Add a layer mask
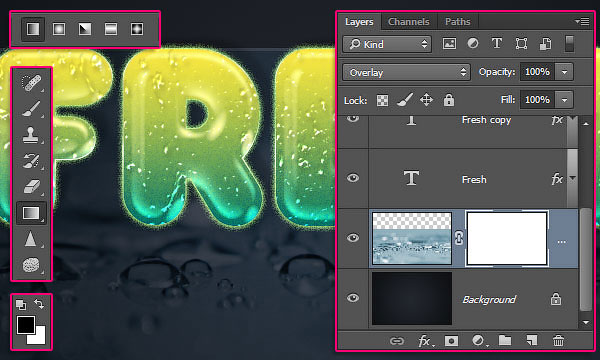The width and height of the screenshot is (600, 360). [x=451, y=340]
